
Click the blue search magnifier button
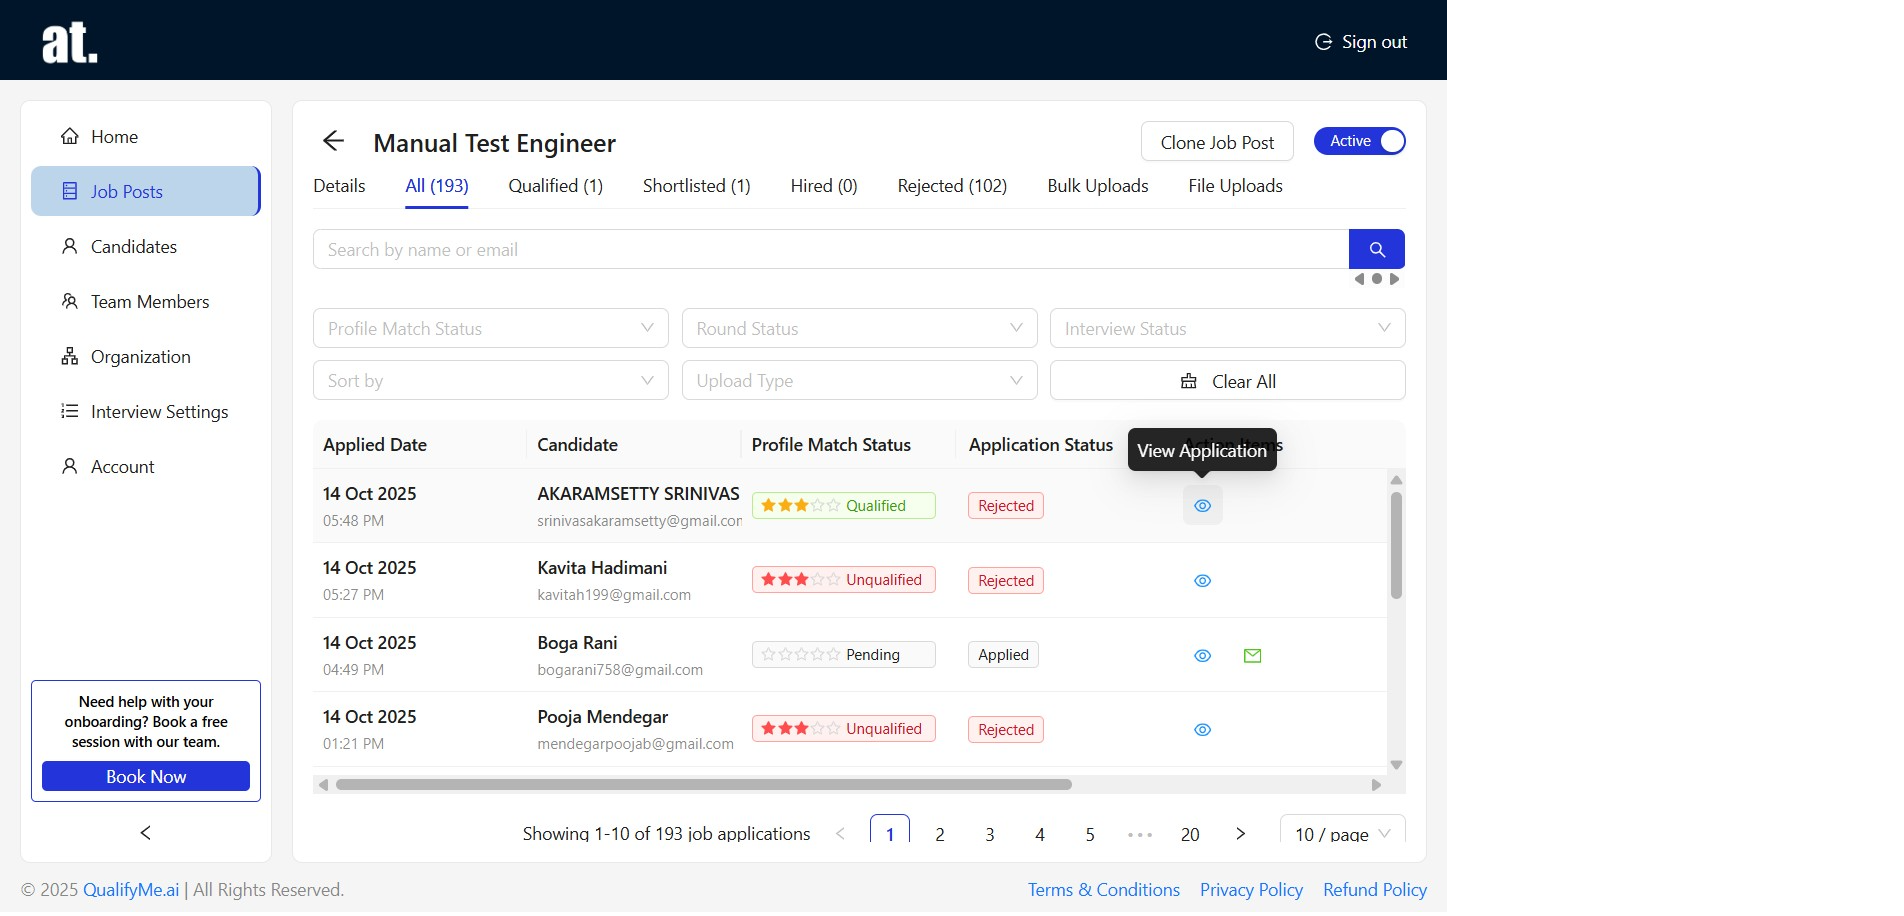(x=1376, y=249)
